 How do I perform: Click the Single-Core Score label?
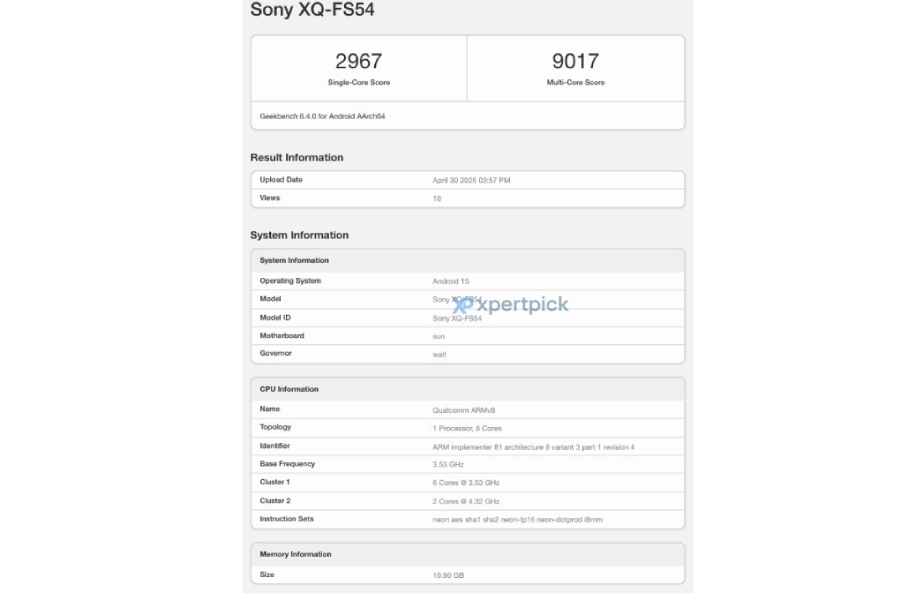pos(358,82)
